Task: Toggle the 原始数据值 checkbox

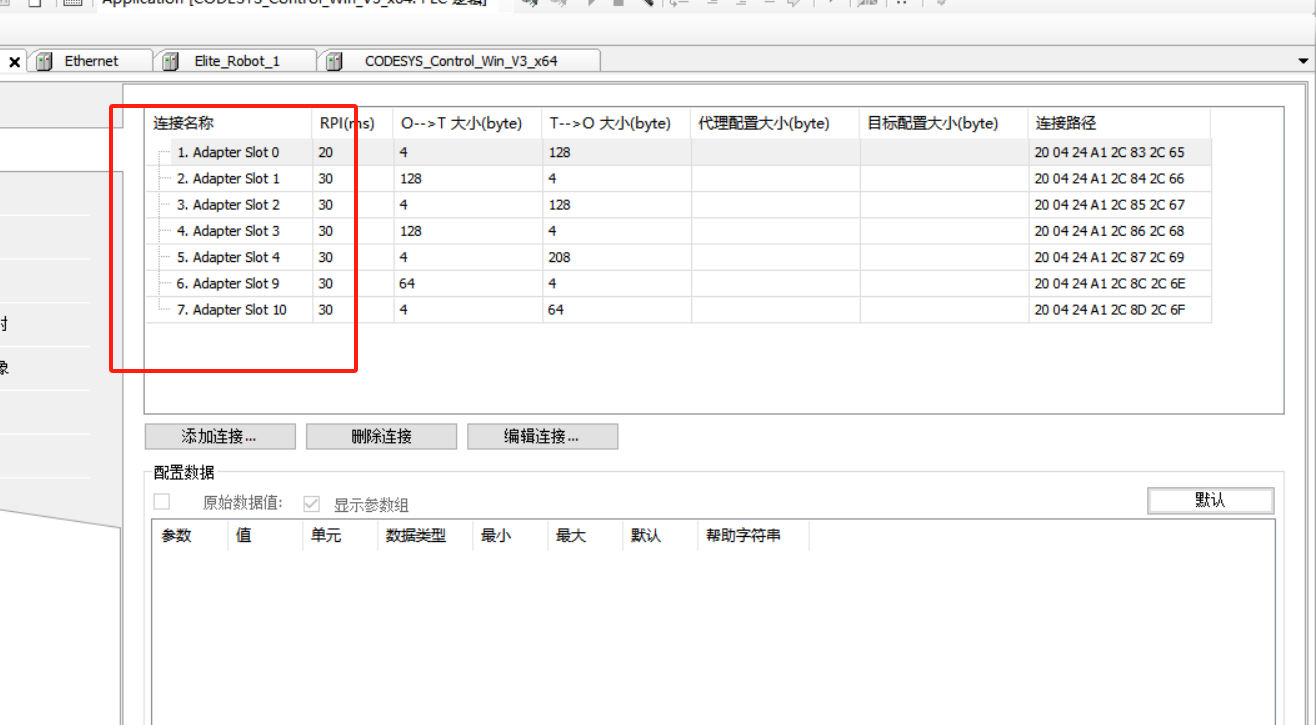Action: click(161, 502)
